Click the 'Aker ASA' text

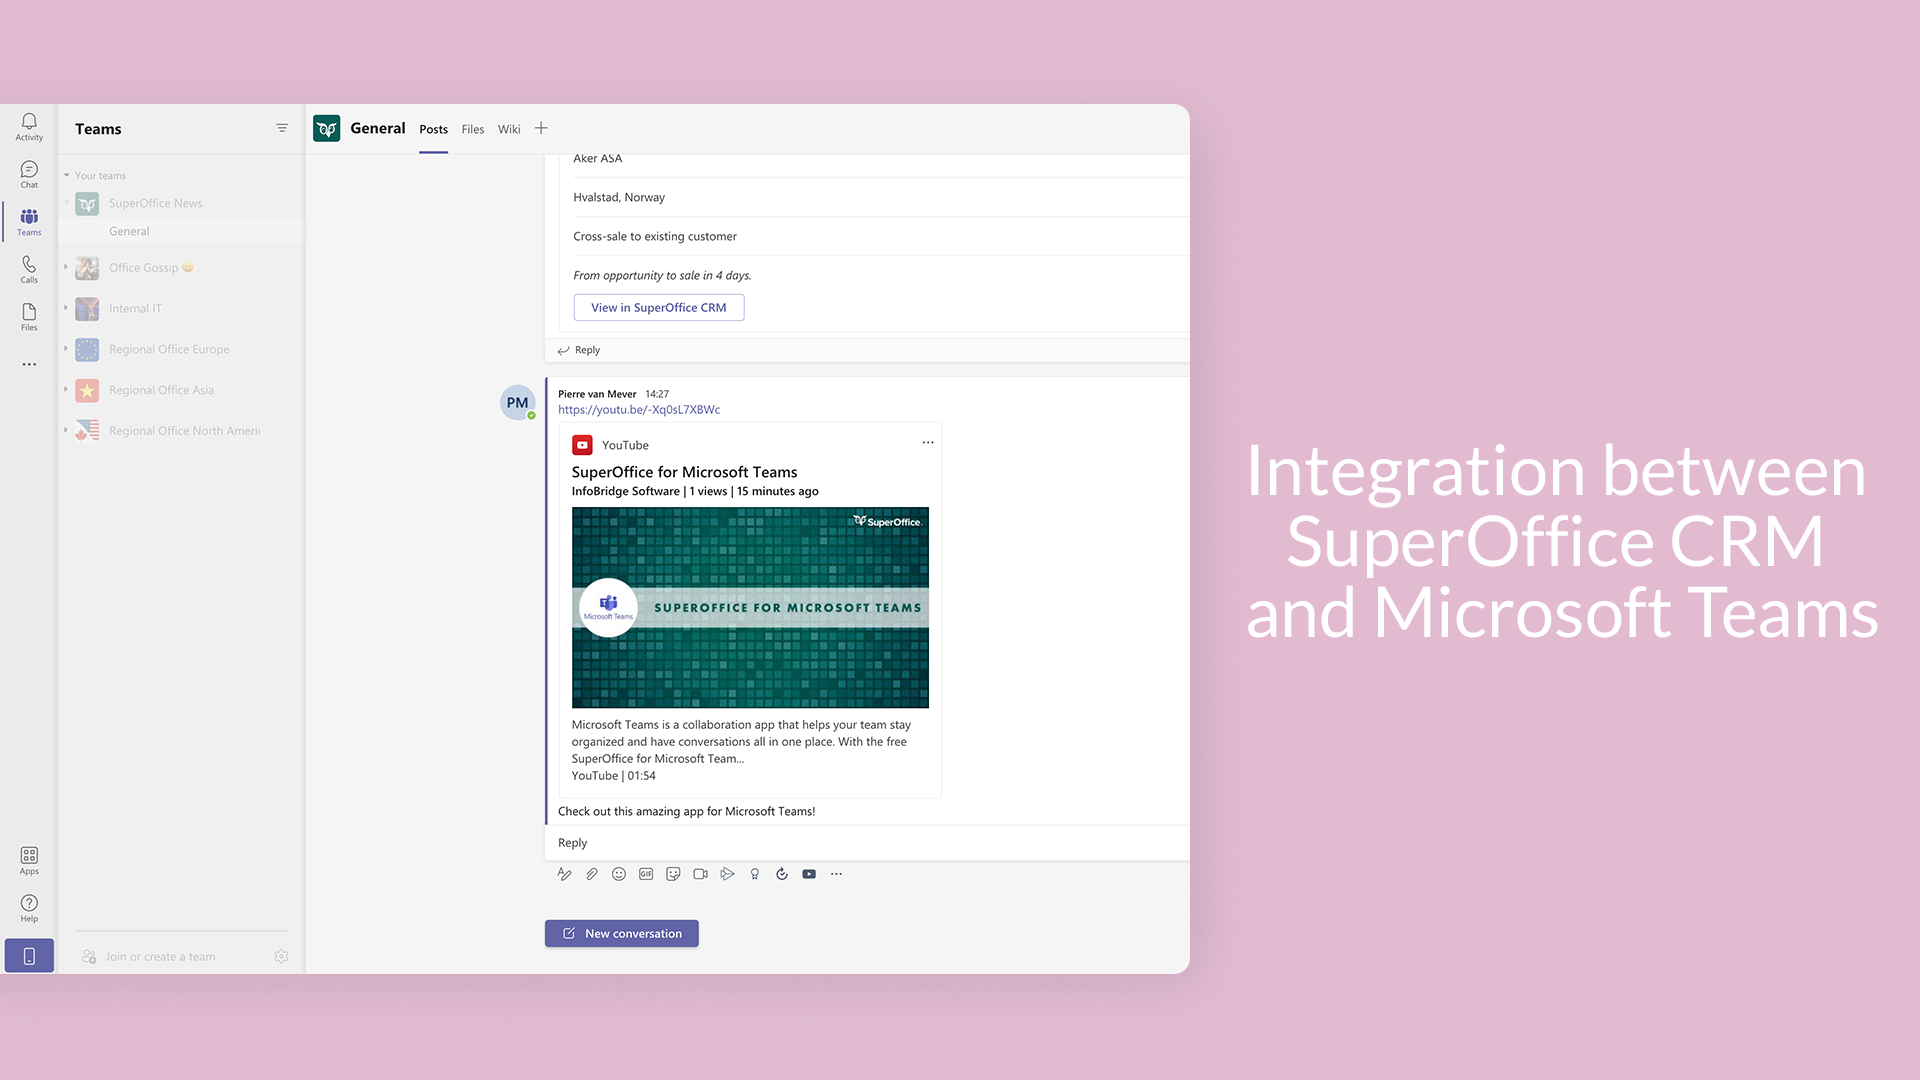click(598, 158)
